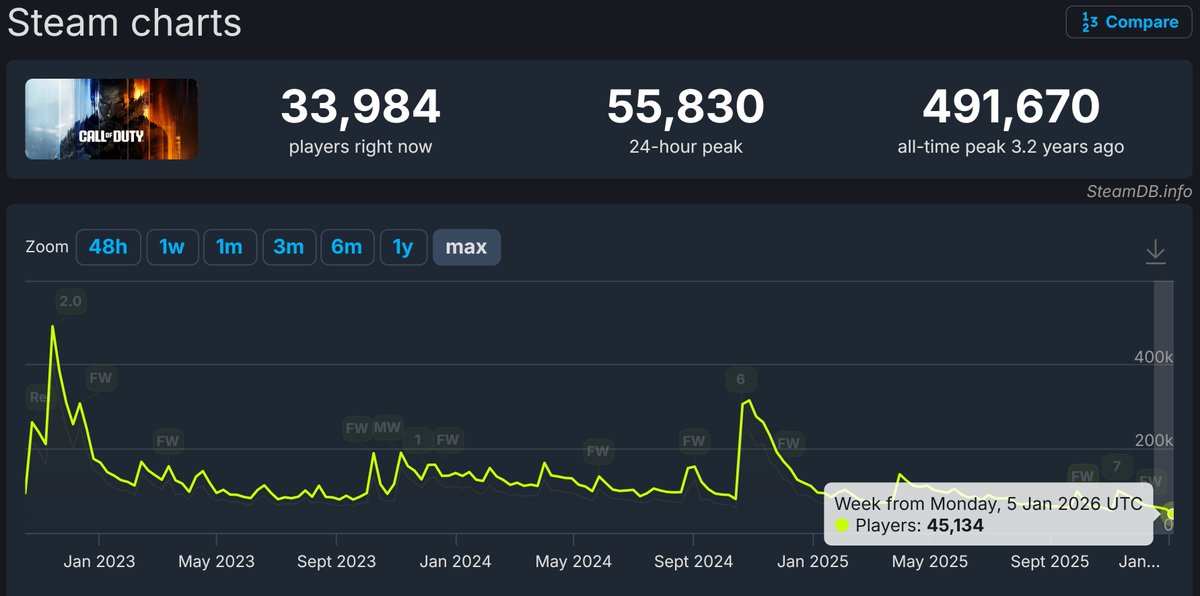
Task: Click the flag labeled 7
Action: point(1117,466)
